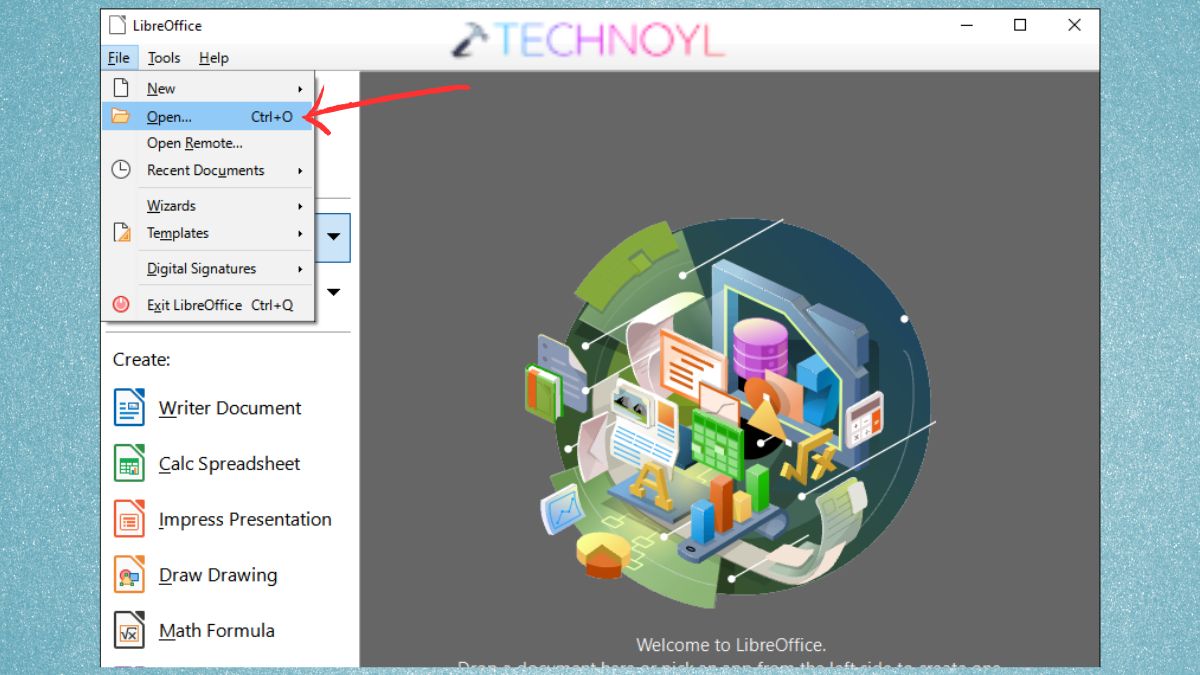Open the highlighted sidebar dropdown arrow
1200x675 pixels.
tap(334, 238)
